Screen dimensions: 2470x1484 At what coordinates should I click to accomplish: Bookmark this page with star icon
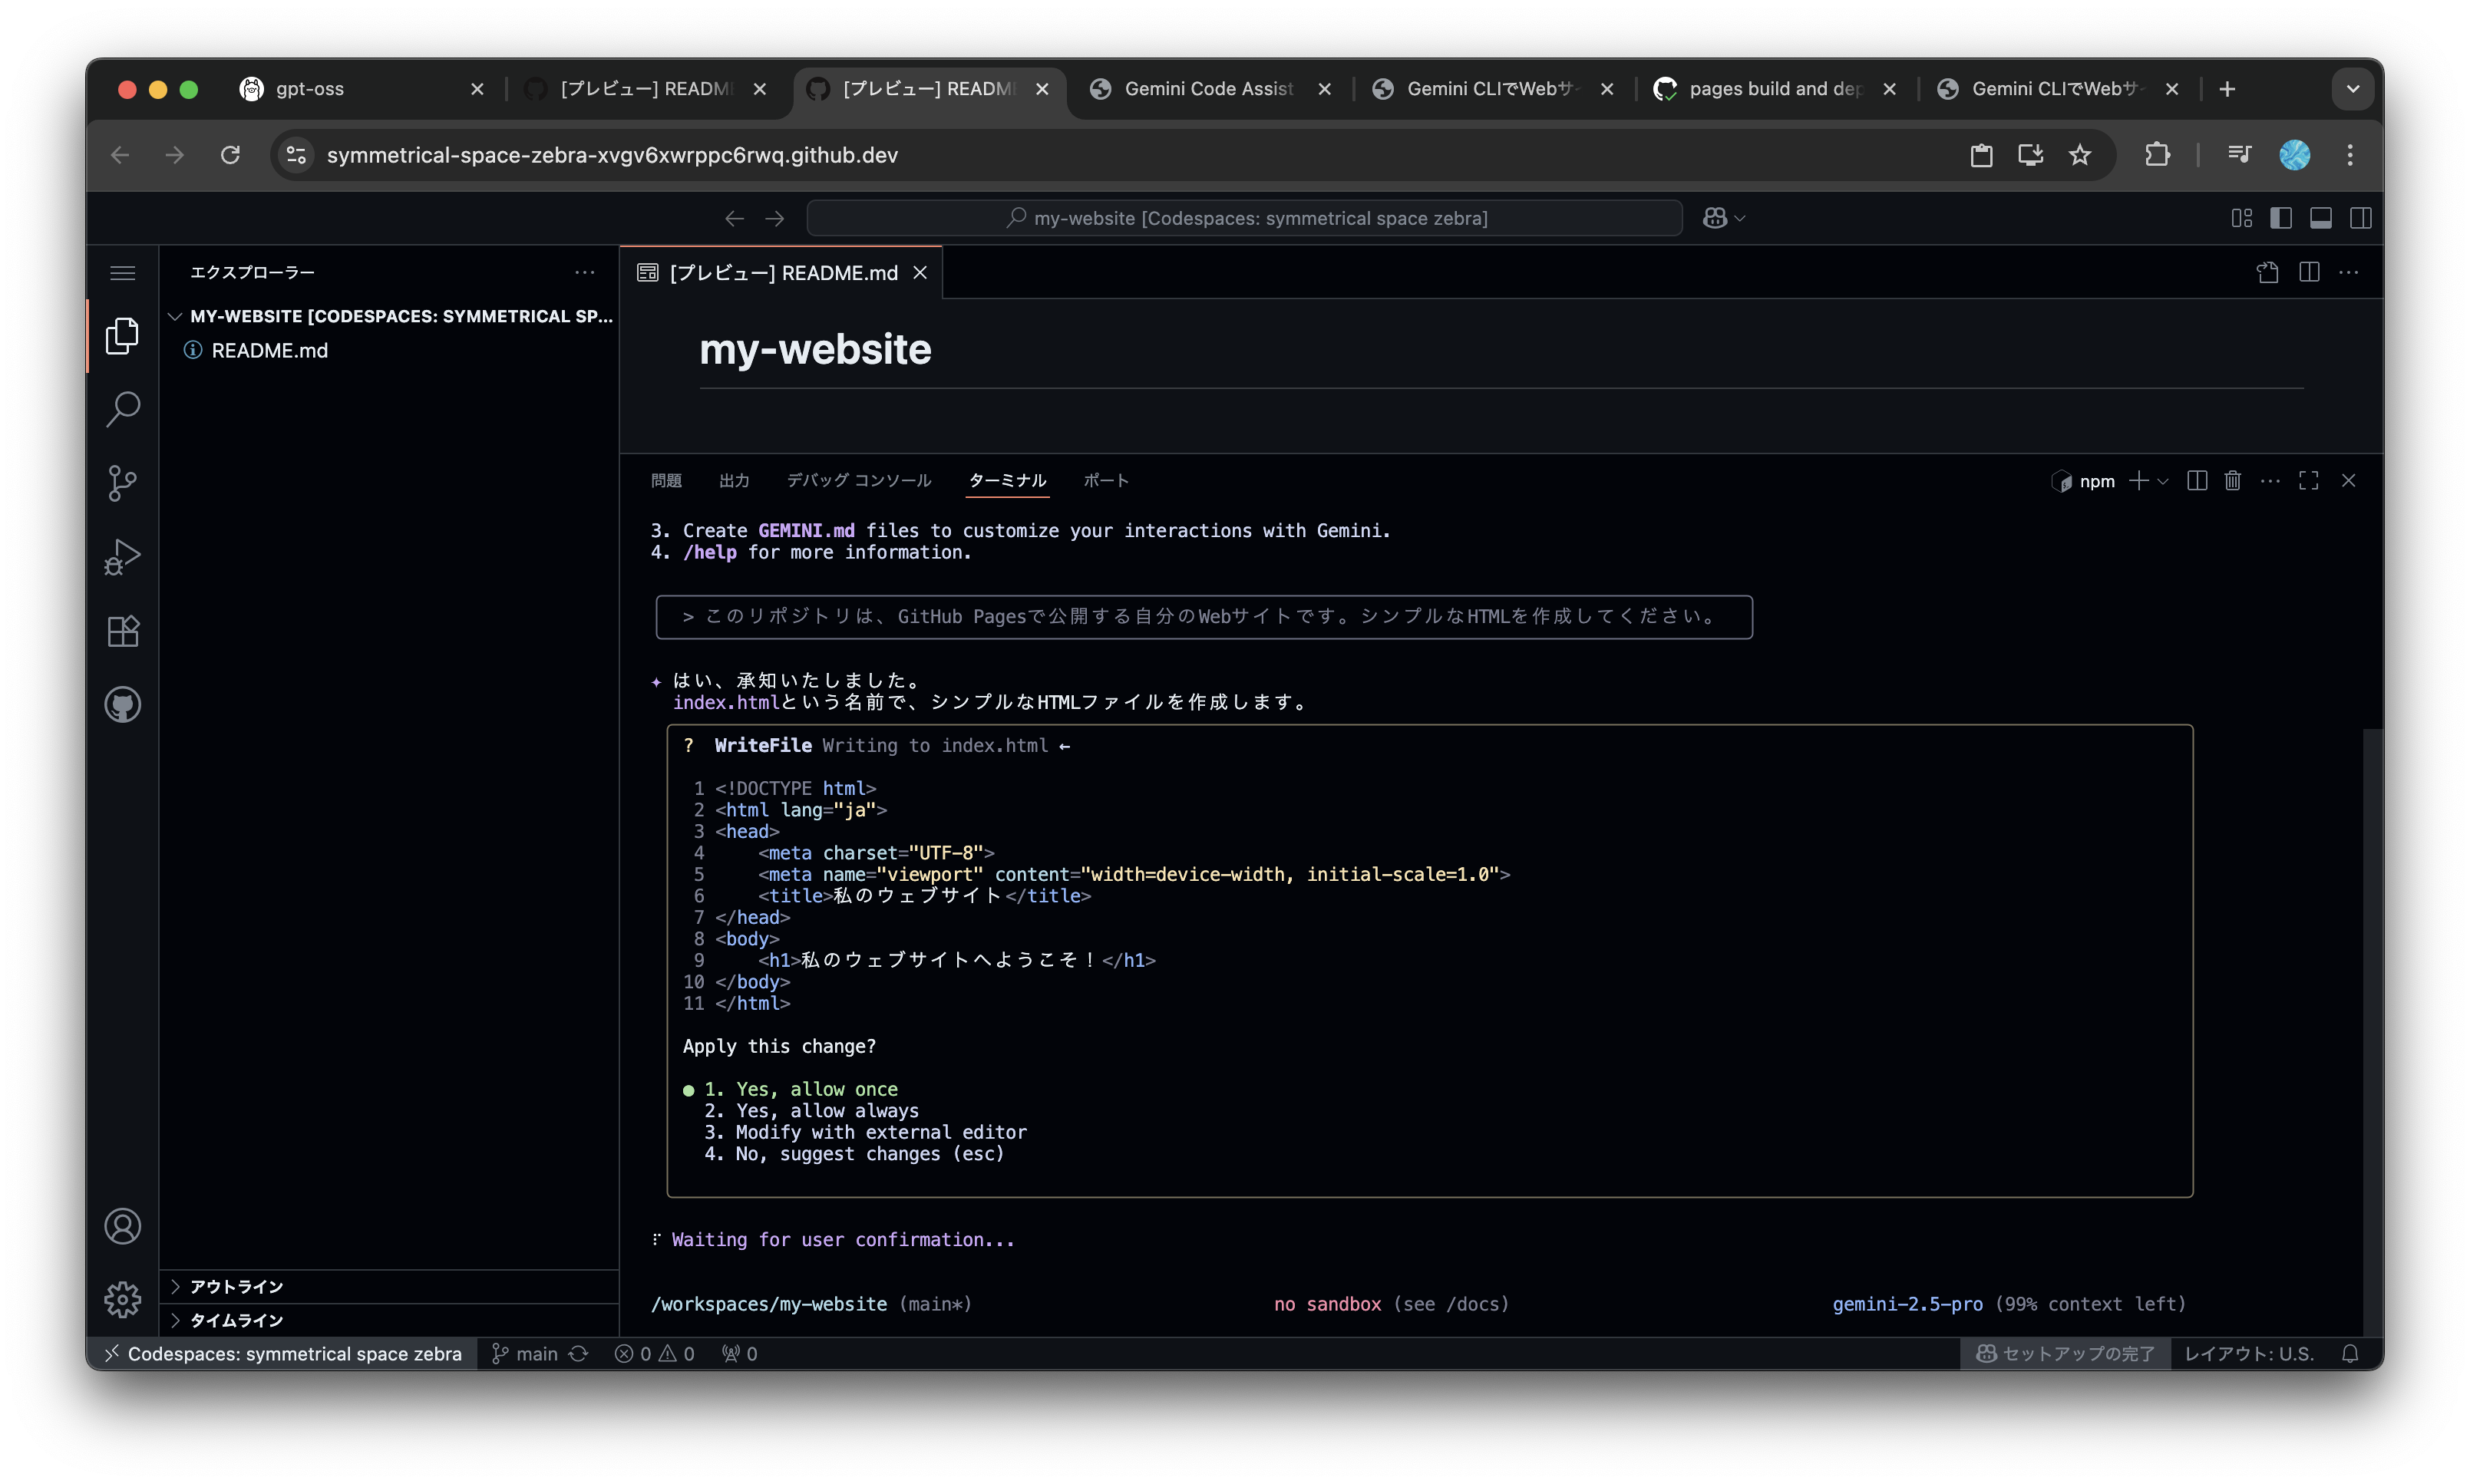pyautogui.click(x=2080, y=155)
